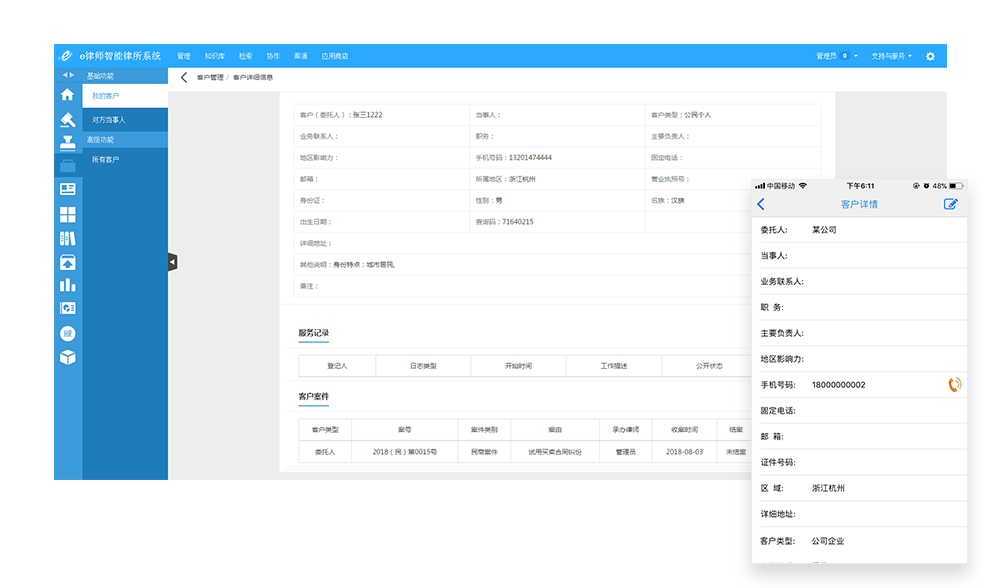This screenshot has width=1000, height=588.
Task: Open the 知识库 top menu
Action: (x=214, y=57)
